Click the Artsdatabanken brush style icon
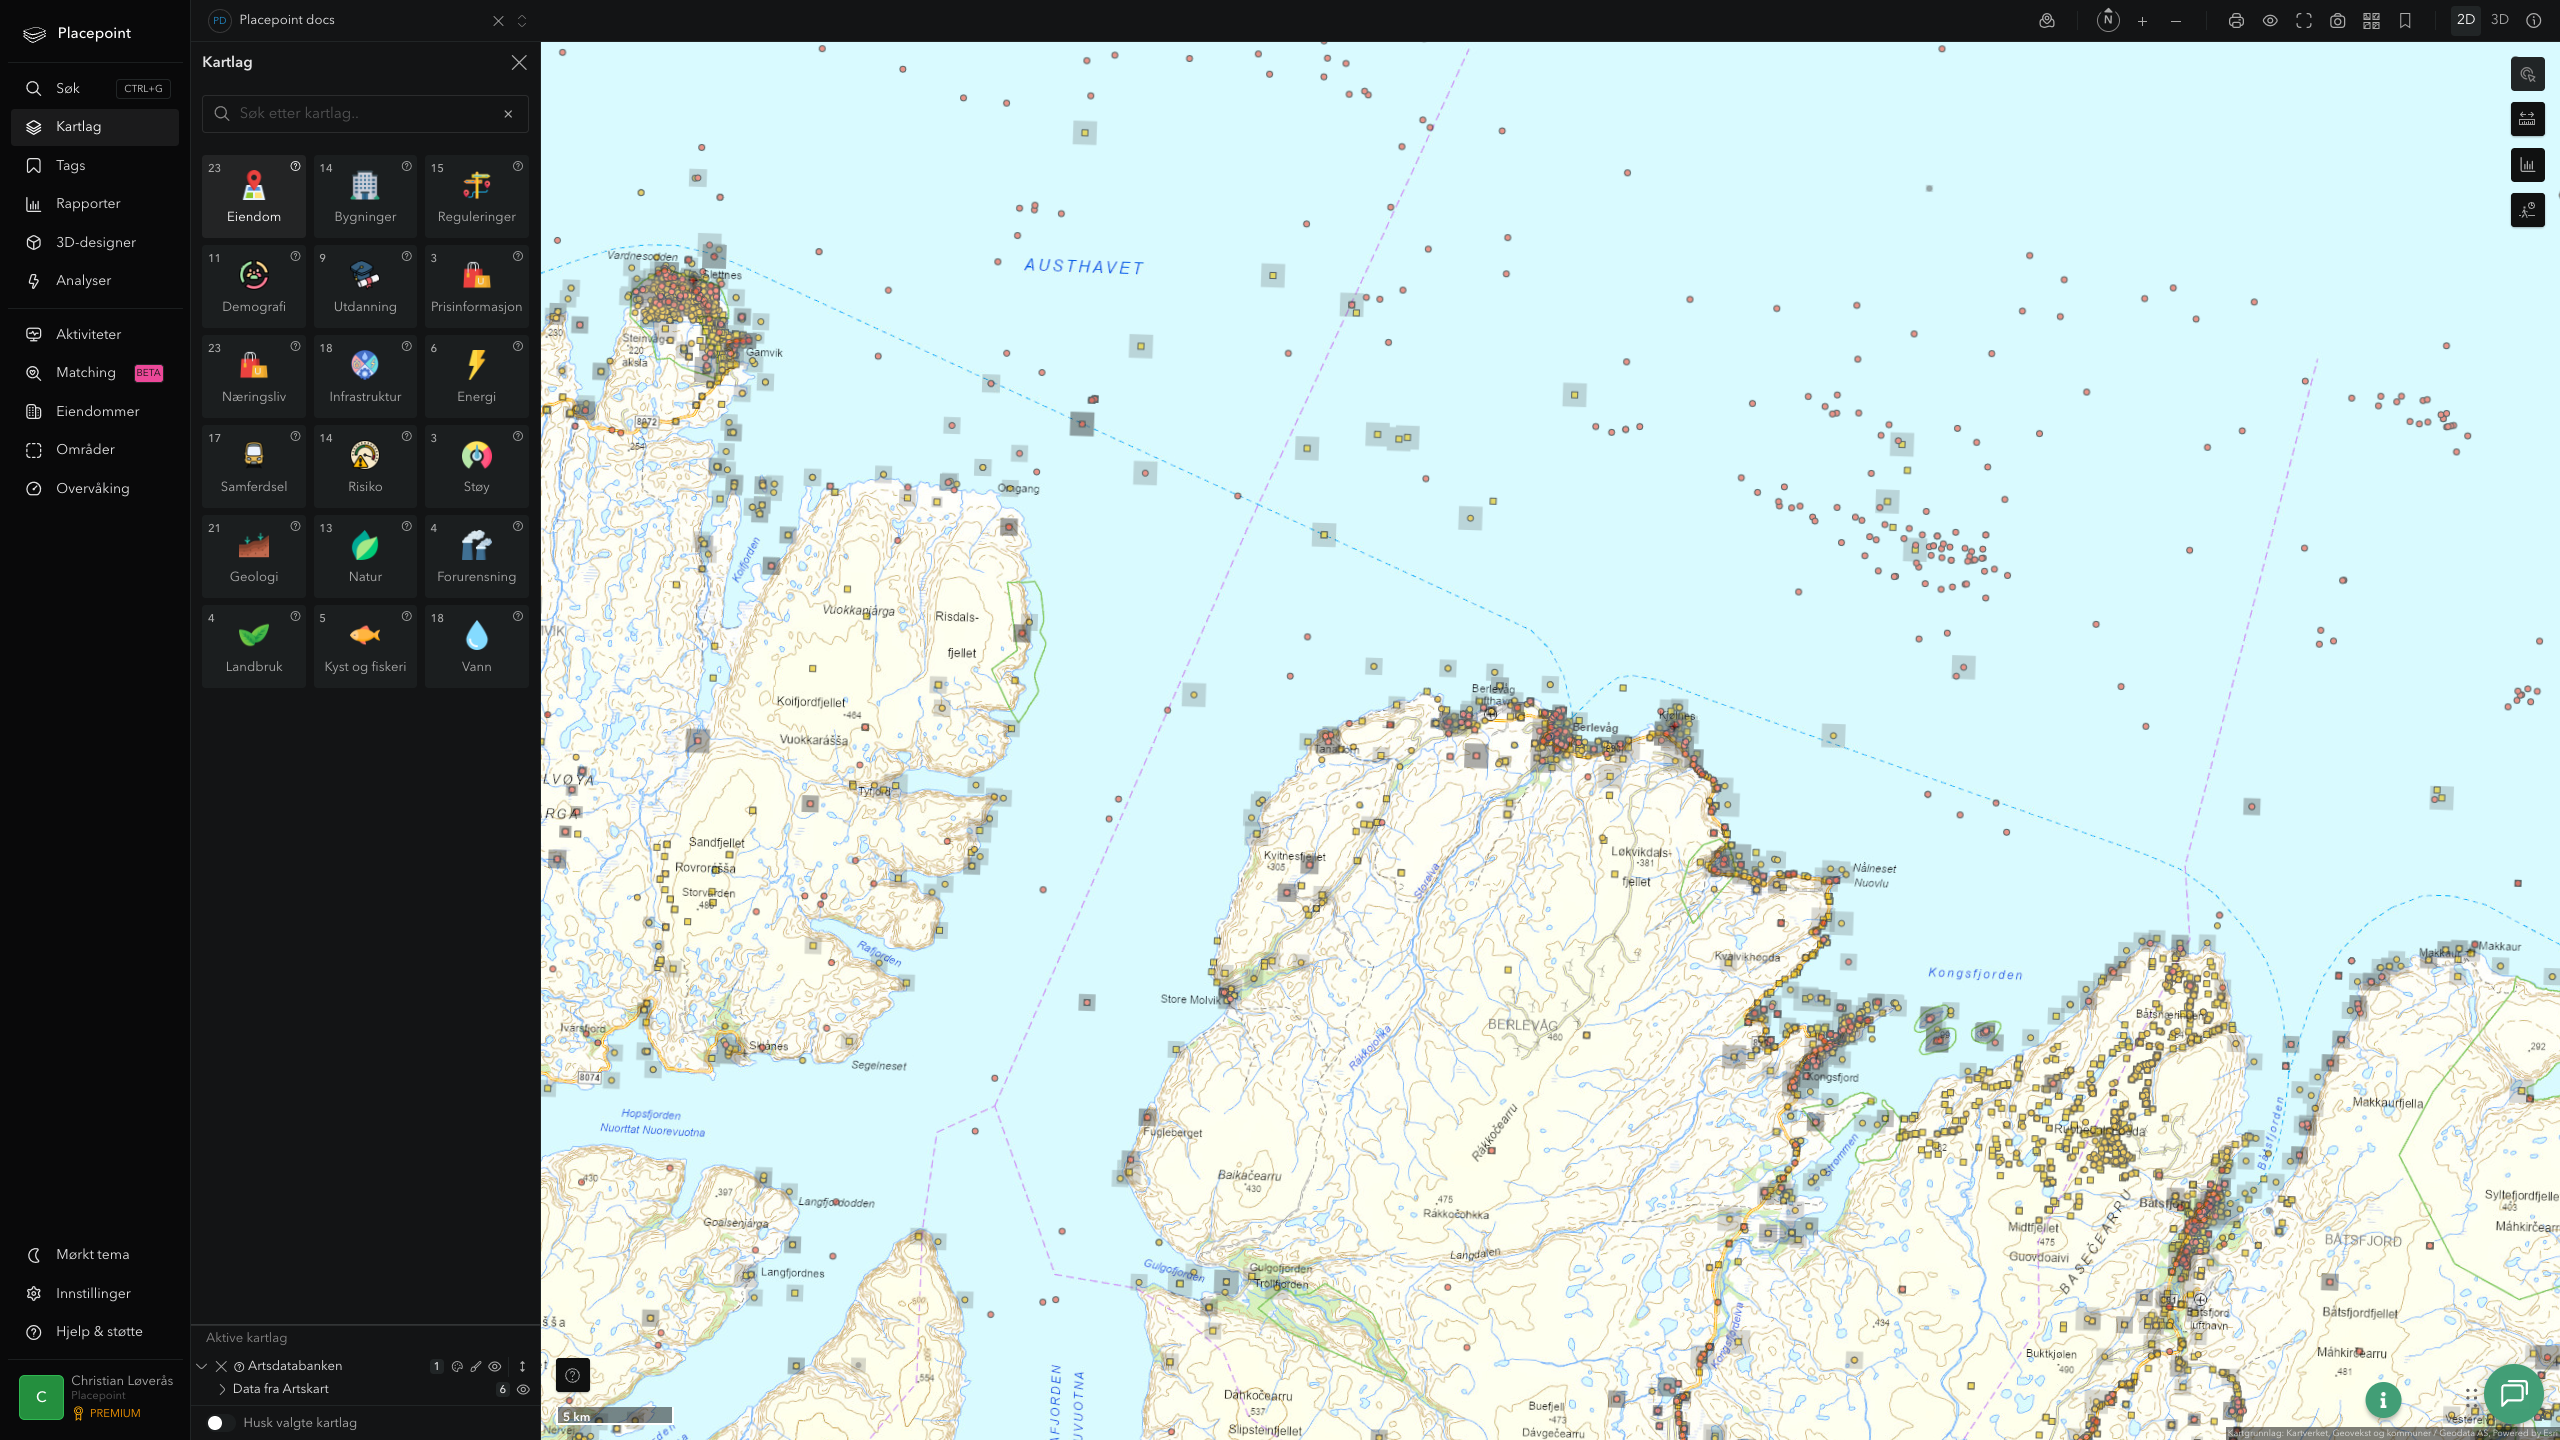The width and height of the screenshot is (2560, 1440). 476,1366
